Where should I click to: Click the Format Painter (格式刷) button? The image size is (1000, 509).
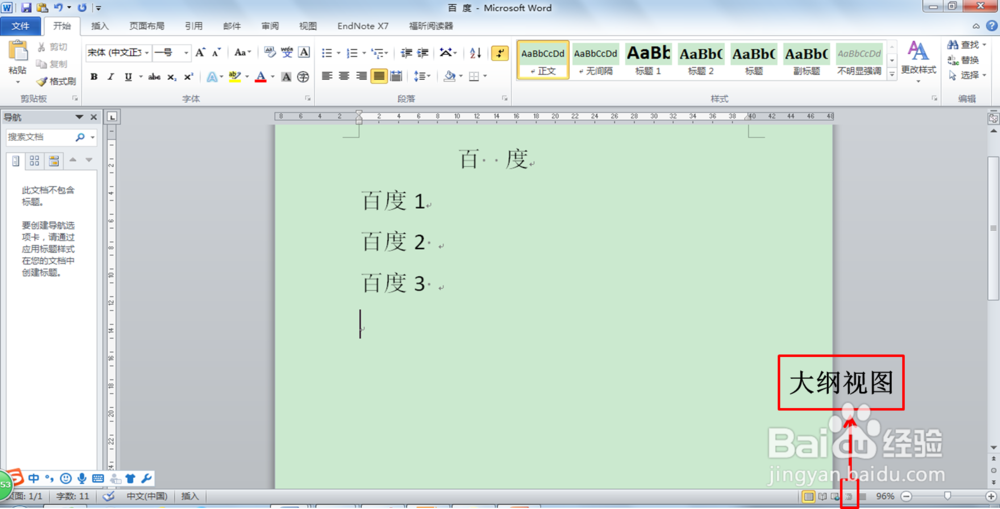(56, 82)
